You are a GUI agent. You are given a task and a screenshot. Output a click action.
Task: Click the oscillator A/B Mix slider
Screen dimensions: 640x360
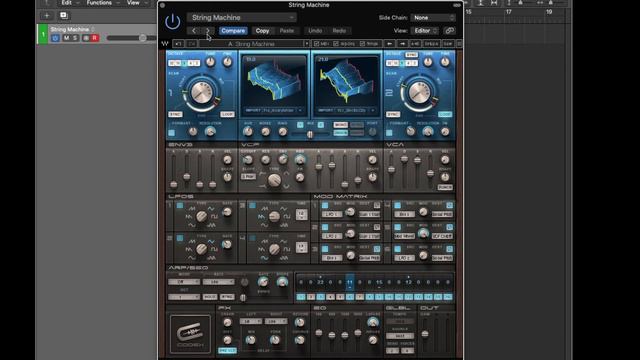(x=310, y=134)
